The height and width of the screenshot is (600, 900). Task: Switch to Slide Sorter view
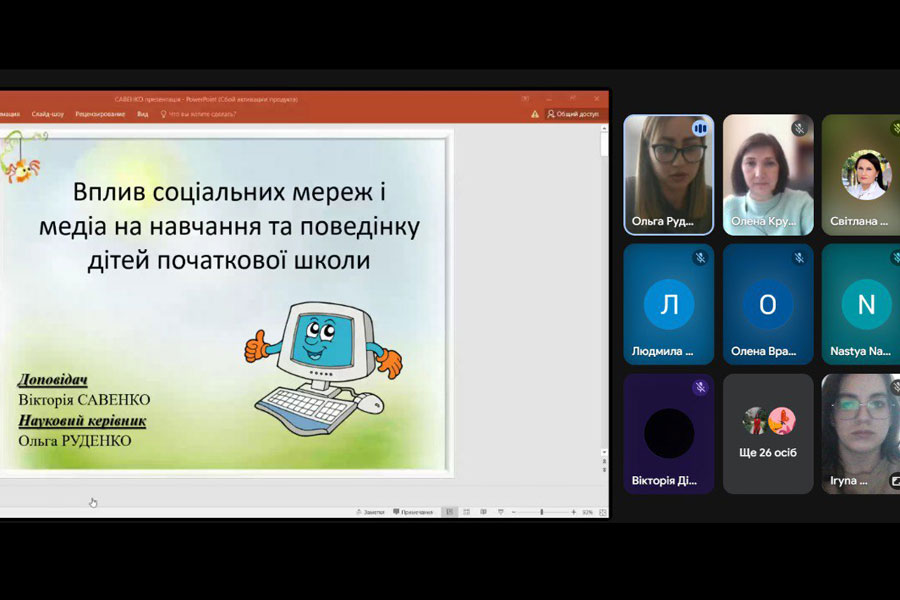point(466,512)
